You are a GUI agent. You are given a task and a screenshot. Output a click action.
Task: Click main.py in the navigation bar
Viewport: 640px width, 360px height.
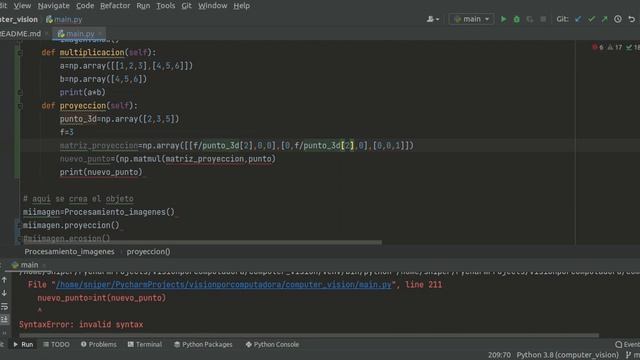pyautogui.click(x=64, y=19)
